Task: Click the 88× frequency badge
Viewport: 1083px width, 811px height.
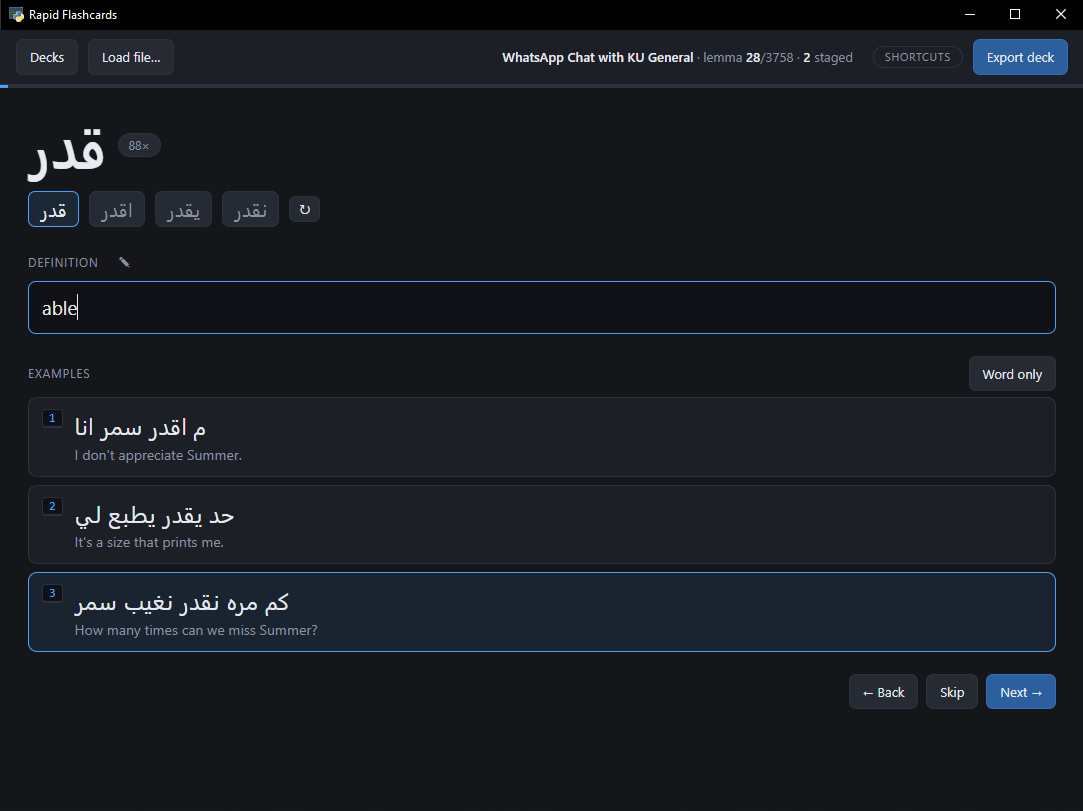Action: tap(139, 146)
